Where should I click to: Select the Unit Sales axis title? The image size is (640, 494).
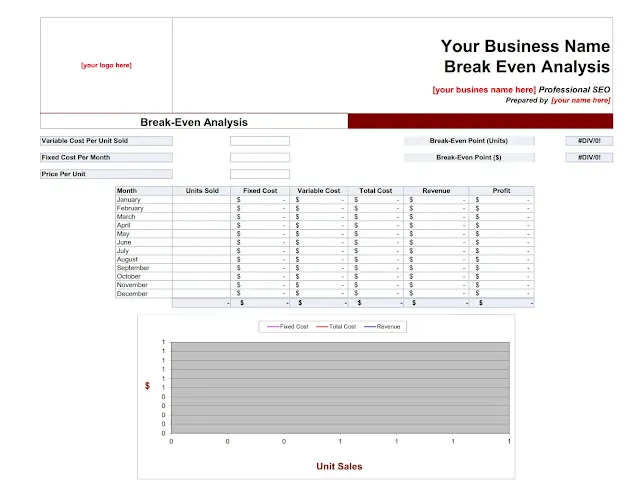339,466
